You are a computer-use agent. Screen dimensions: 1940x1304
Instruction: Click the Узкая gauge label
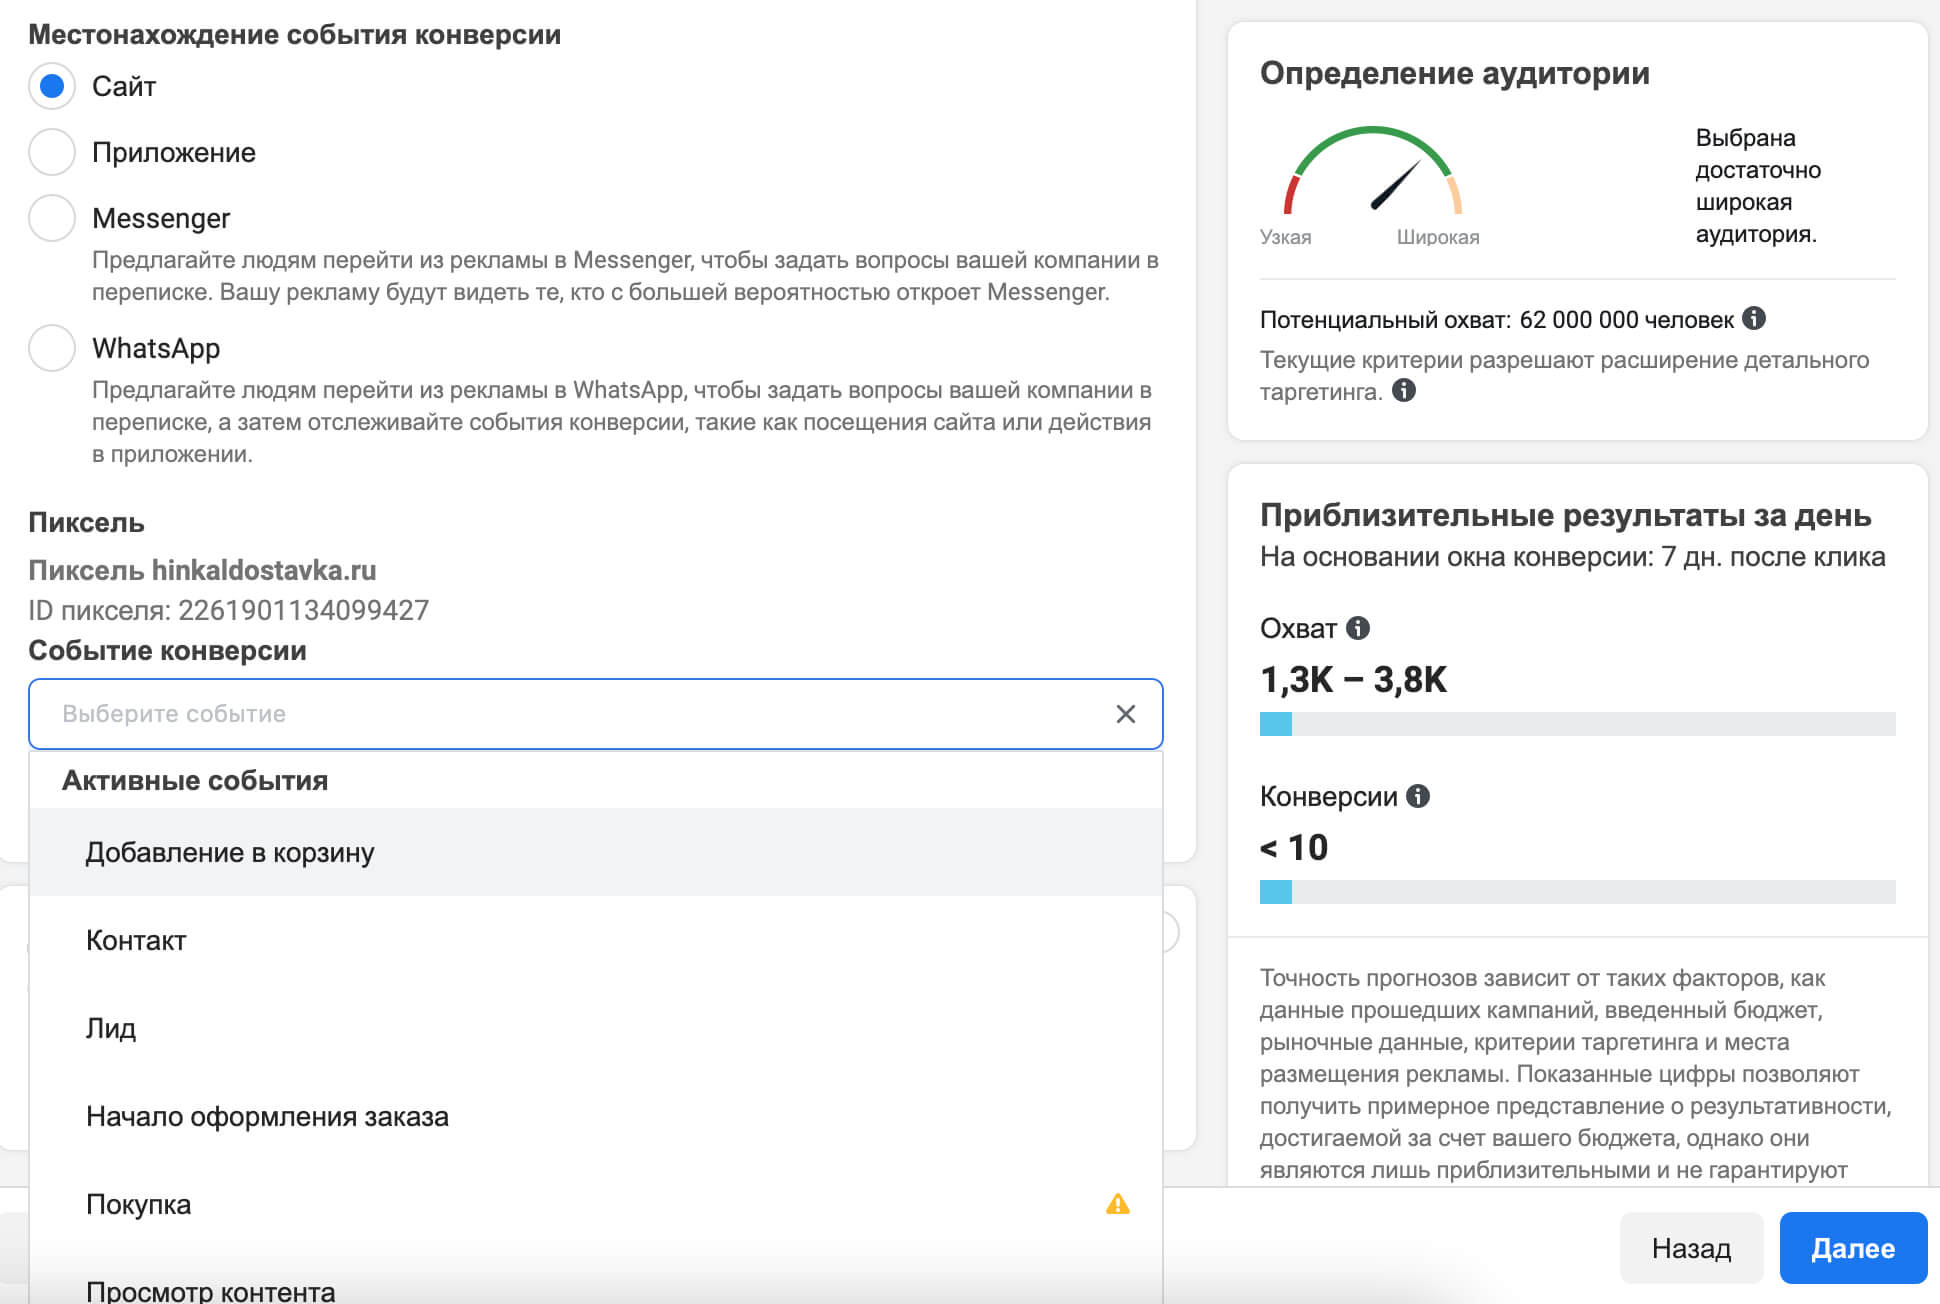(1285, 237)
